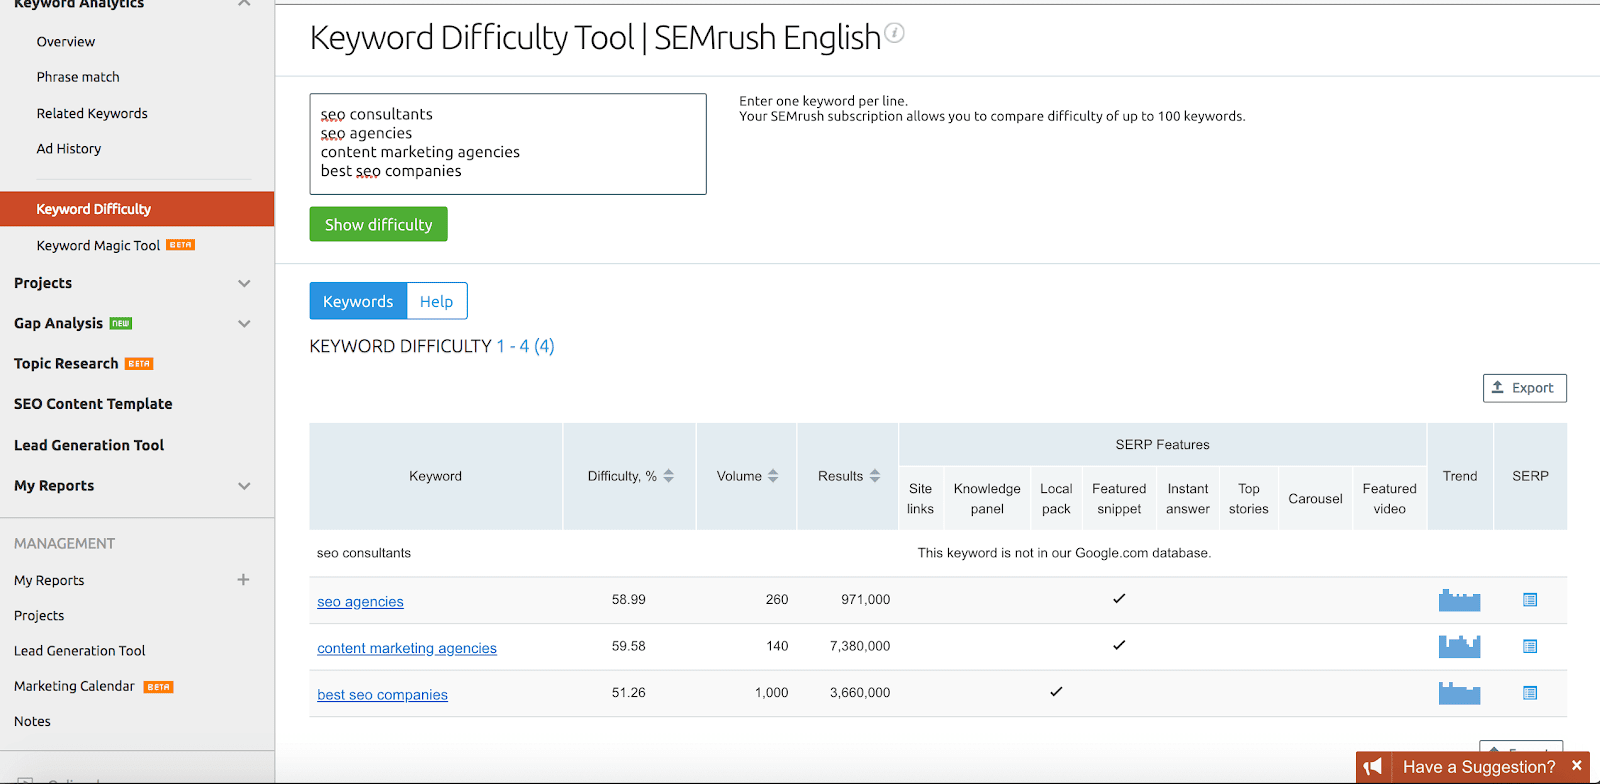Screen dimensions: 1600x784
Task: Export the keyword difficulty table
Action: click(1524, 388)
